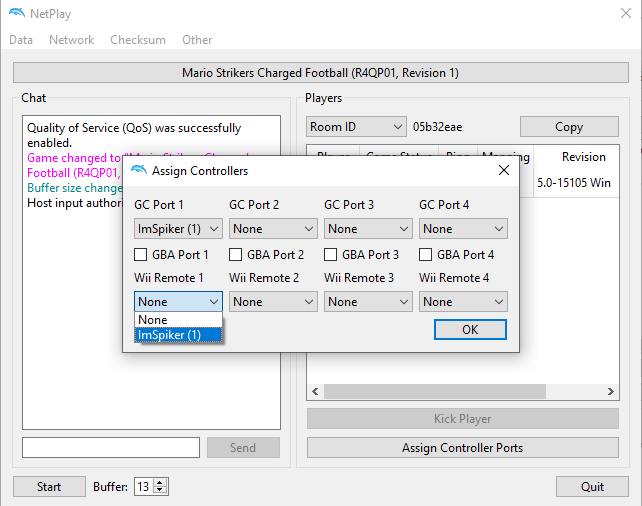Click the Dolphin icon in the Assign Controllers dialog
The width and height of the screenshot is (642, 506).
[x=139, y=170]
